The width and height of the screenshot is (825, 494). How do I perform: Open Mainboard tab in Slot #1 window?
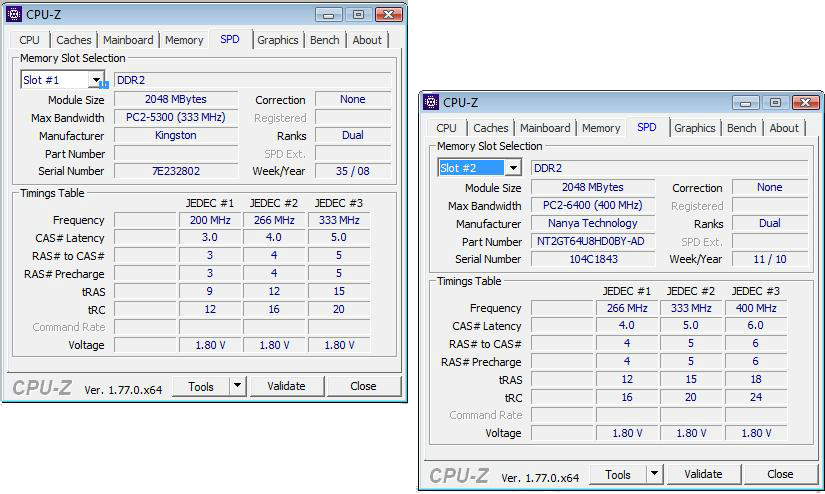[x=128, y=40]
